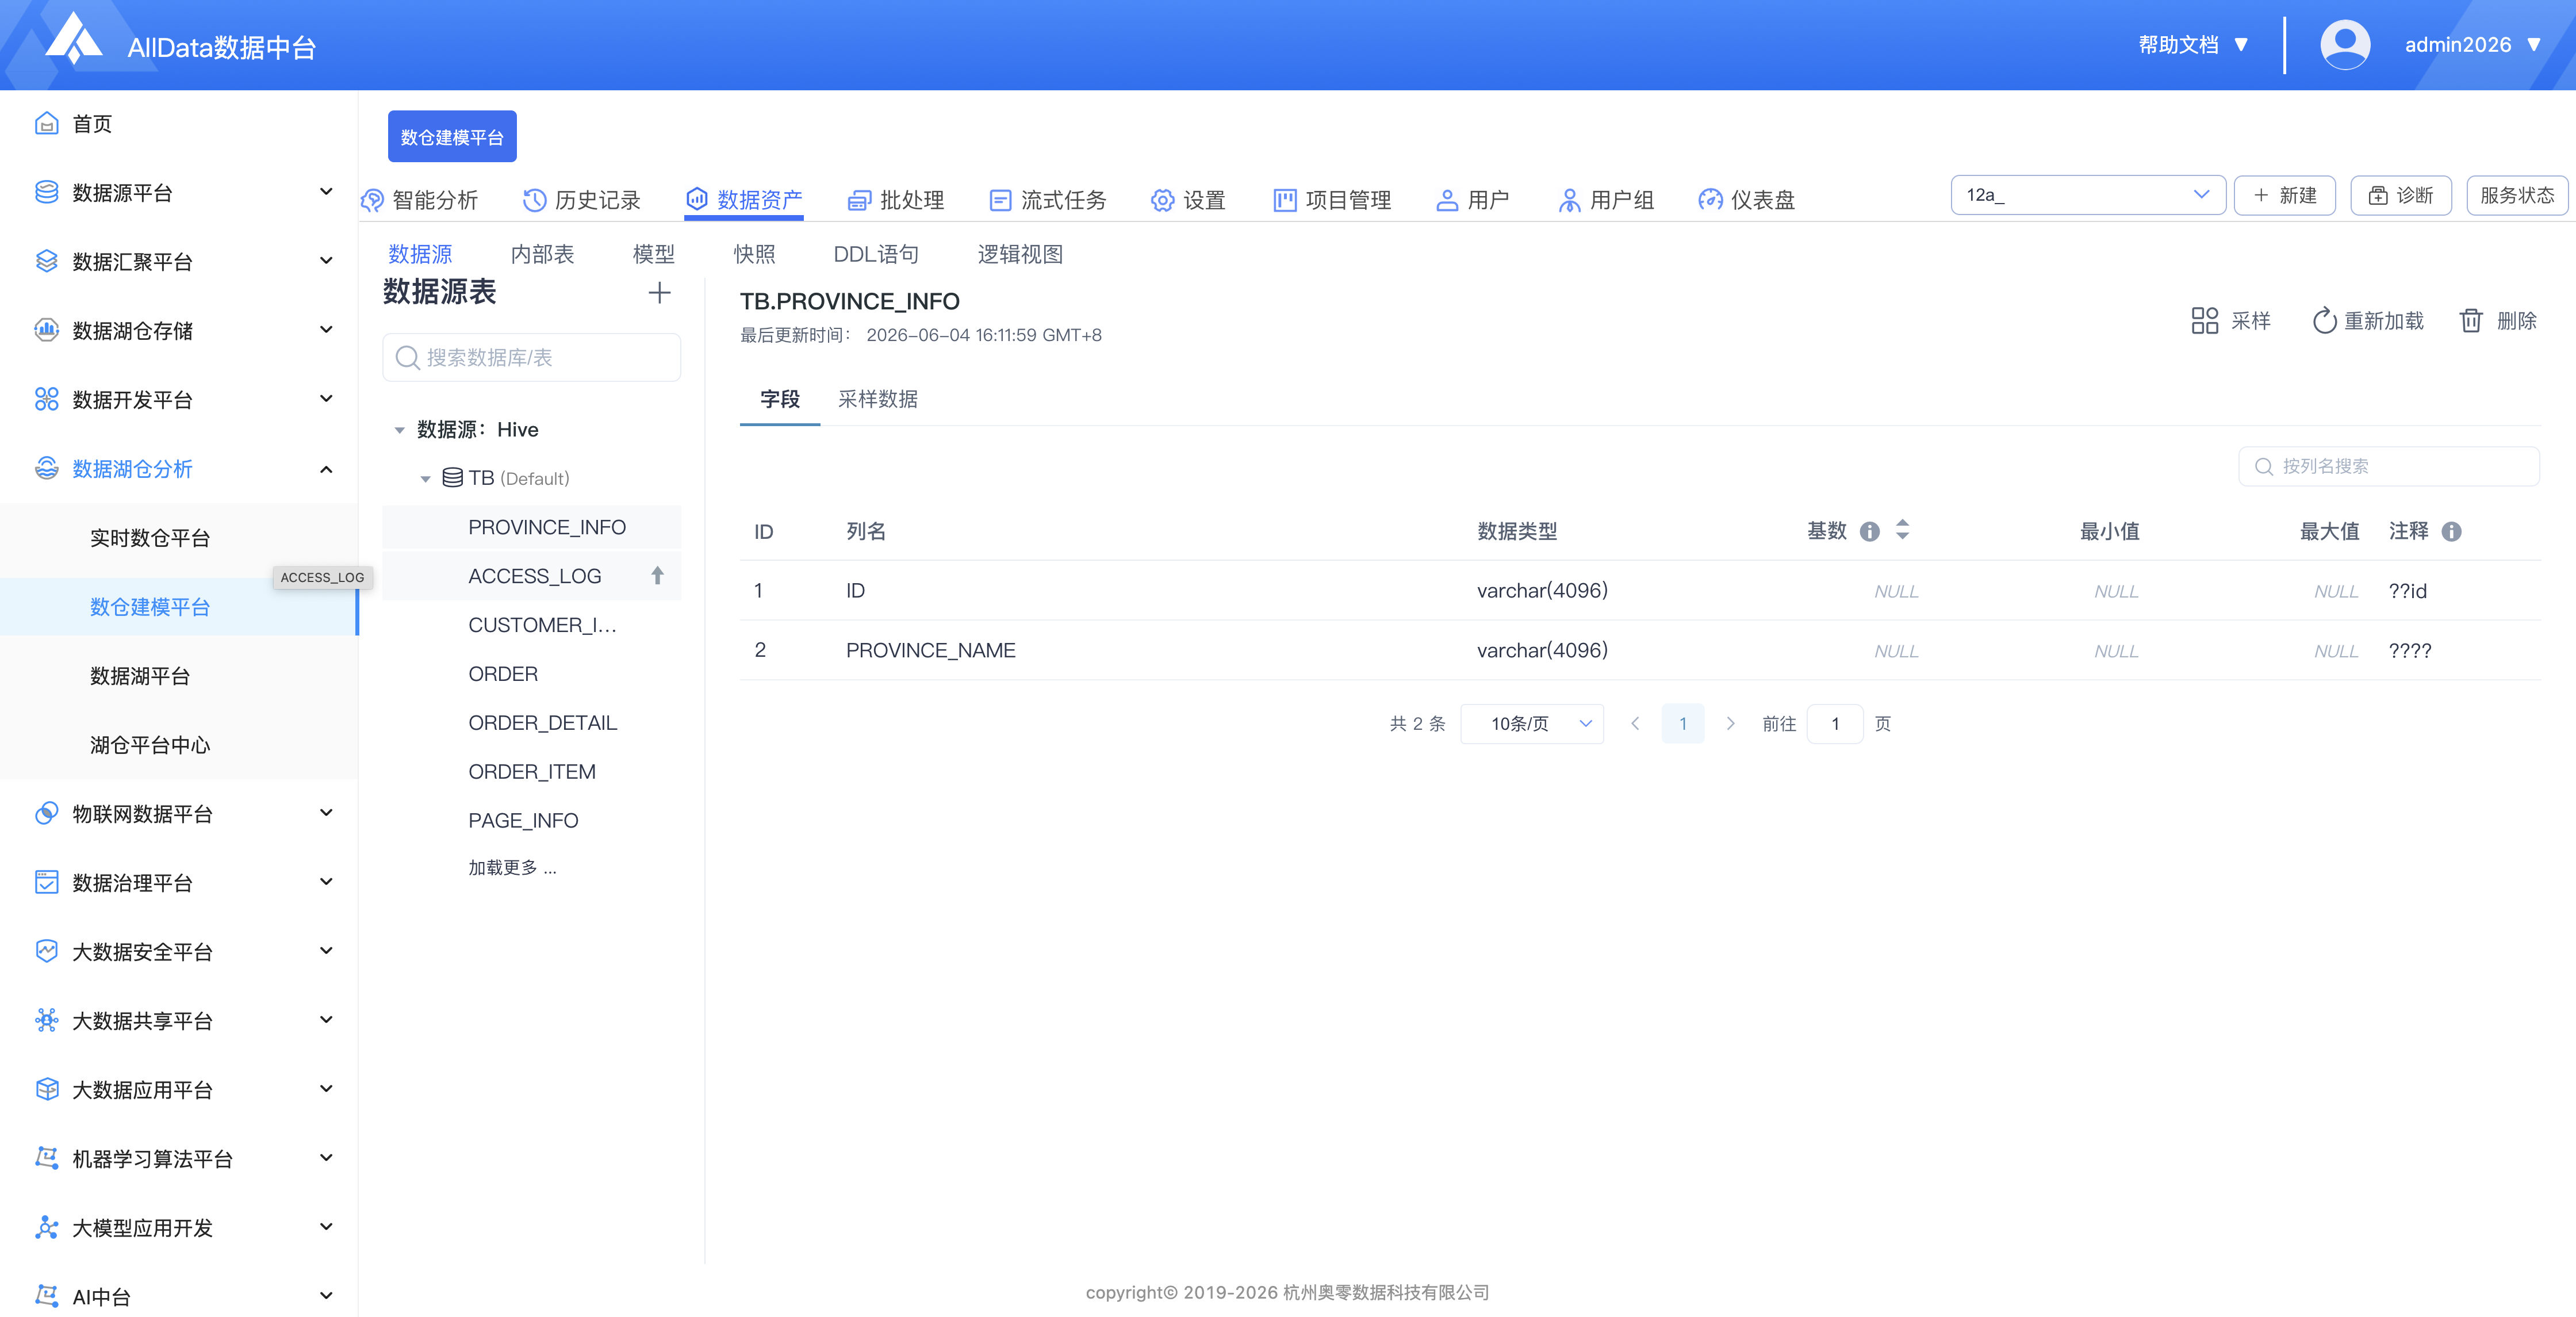The height and width of the screenshot is (1317, 2576).
Task: Collapse the 数据源: Hive tree node
Action: click(x=399, y=430)
